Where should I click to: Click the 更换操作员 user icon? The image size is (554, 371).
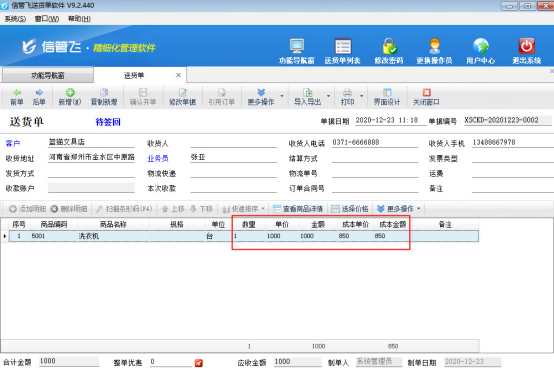[434, 46]
